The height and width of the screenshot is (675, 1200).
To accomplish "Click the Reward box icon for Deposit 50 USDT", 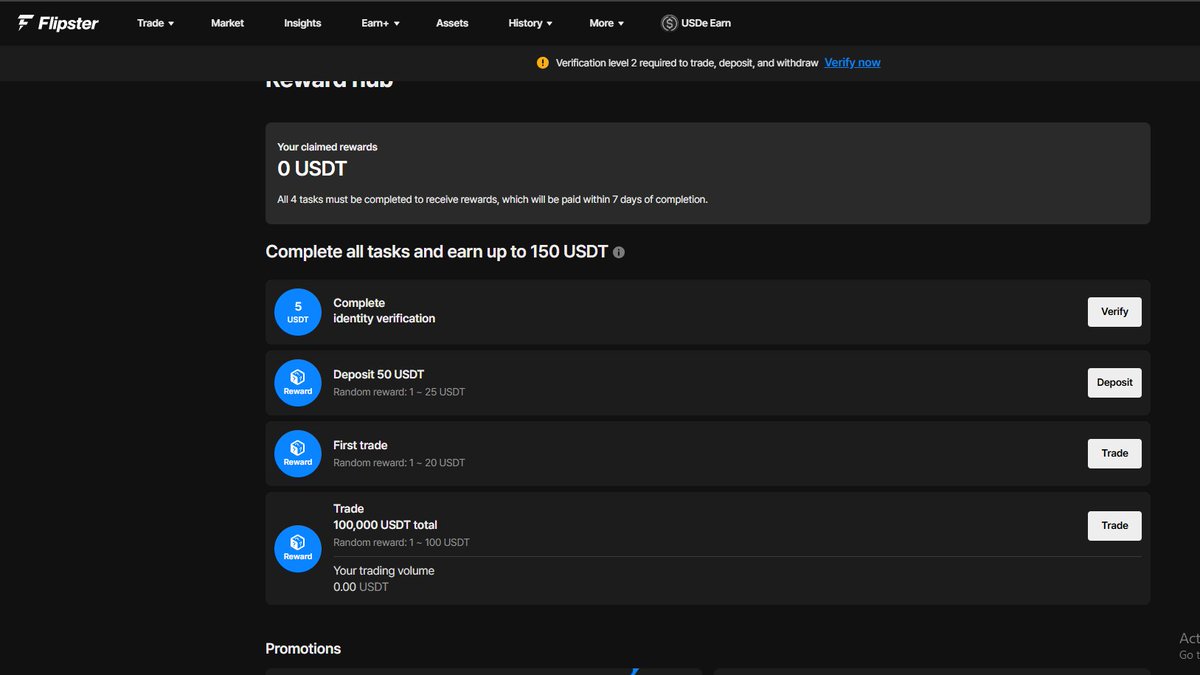I will pos(298,383).
